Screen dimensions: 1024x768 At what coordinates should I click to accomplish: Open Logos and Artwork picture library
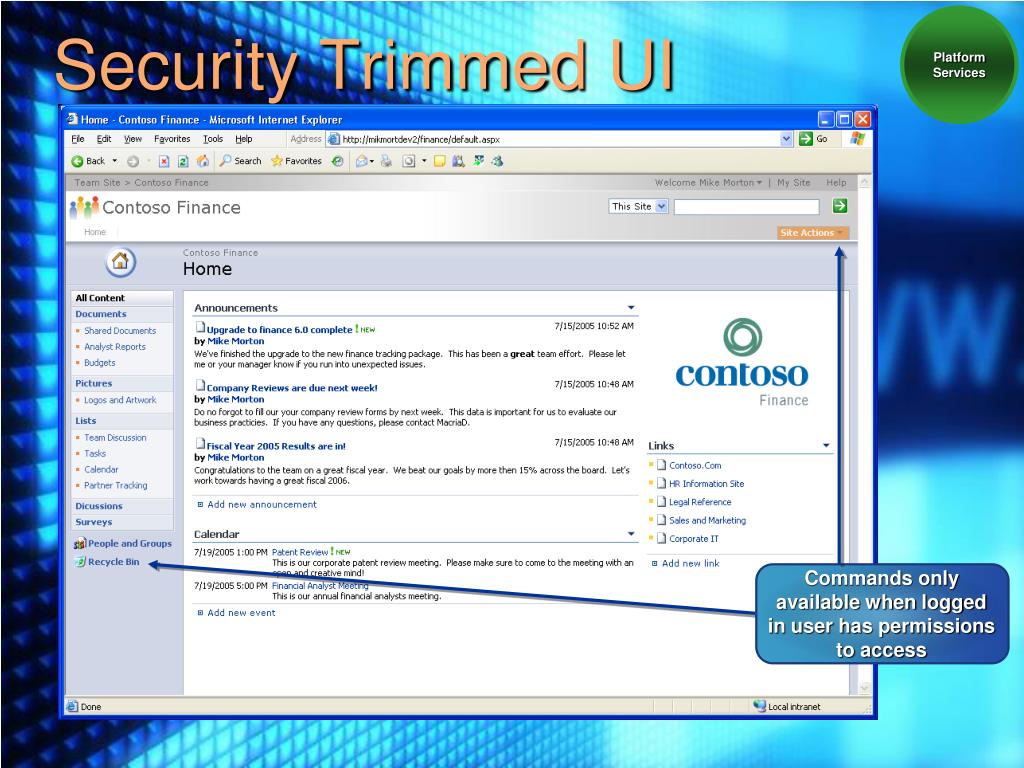click(x=120, y=400)
